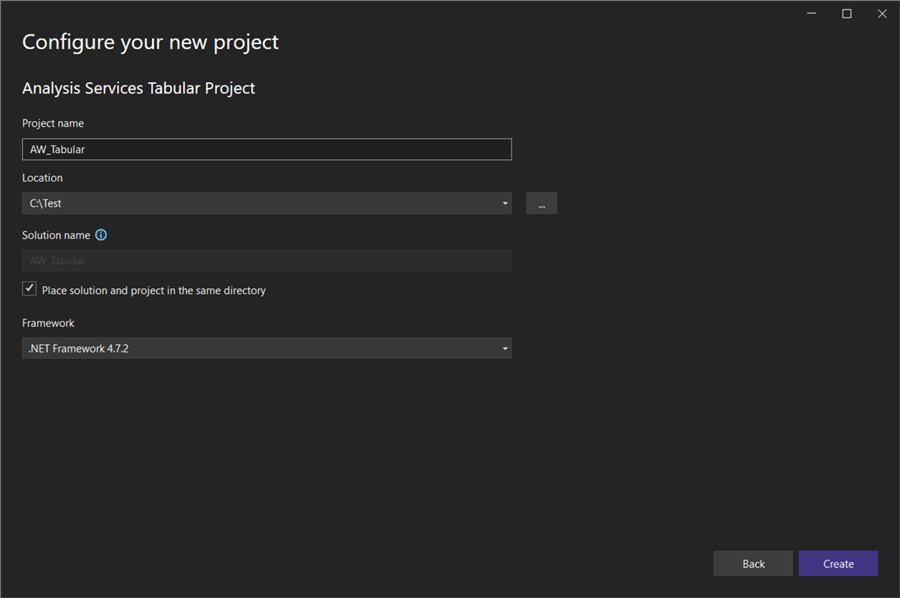Close the Configure your new project dialog
Viewport: 900px width, 598px height.
click(882, 14)
